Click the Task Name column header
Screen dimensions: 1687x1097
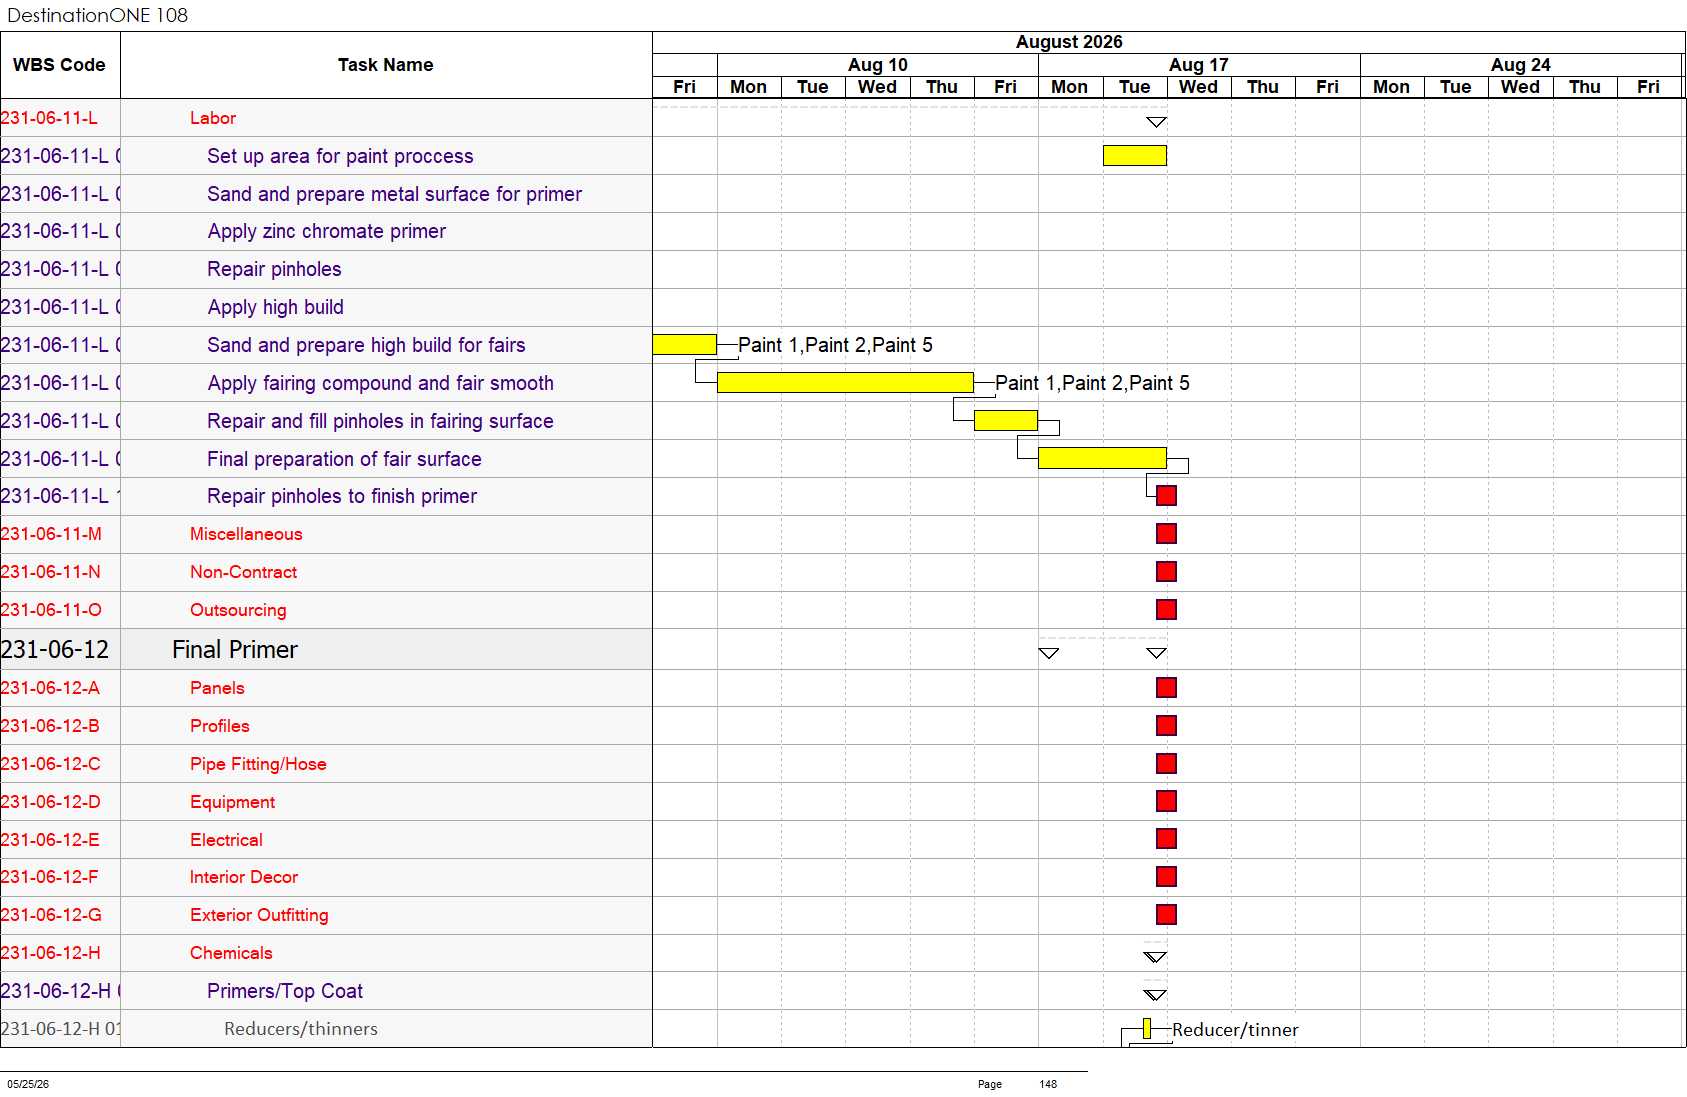tap(386, 65)
